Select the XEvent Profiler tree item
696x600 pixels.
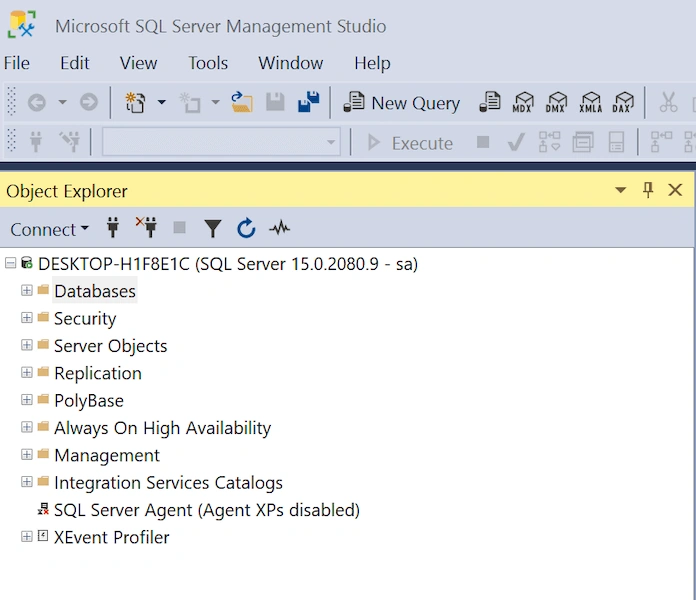(x=111, y=537)
